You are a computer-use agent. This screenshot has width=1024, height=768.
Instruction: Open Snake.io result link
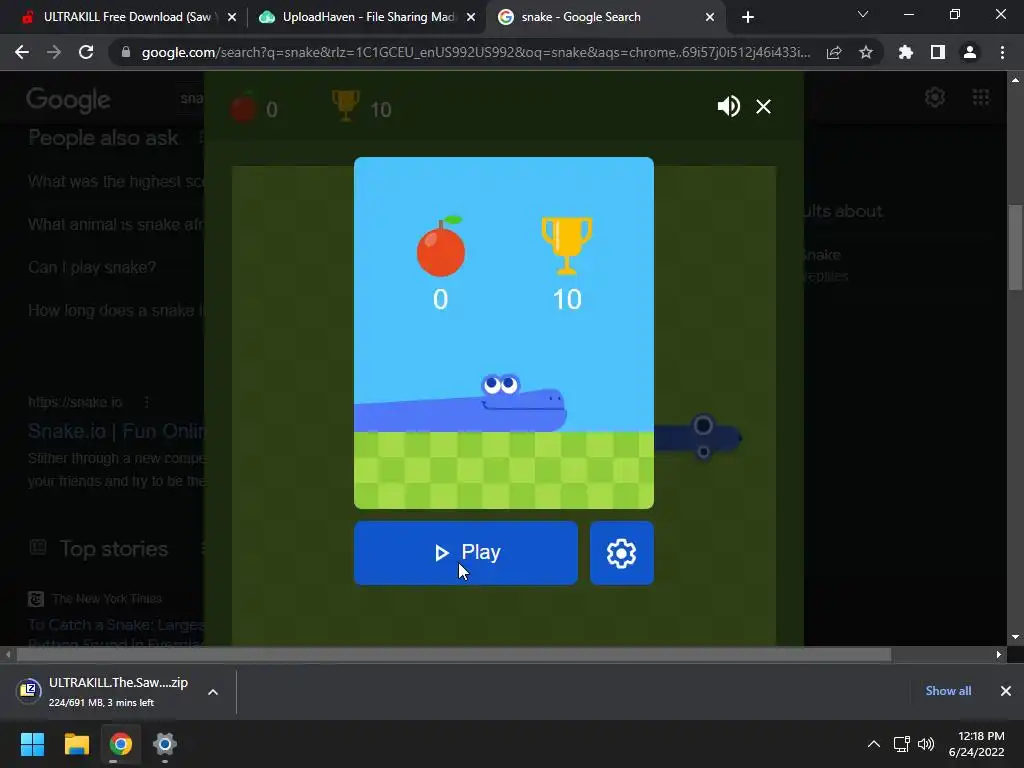click(116, 431)
